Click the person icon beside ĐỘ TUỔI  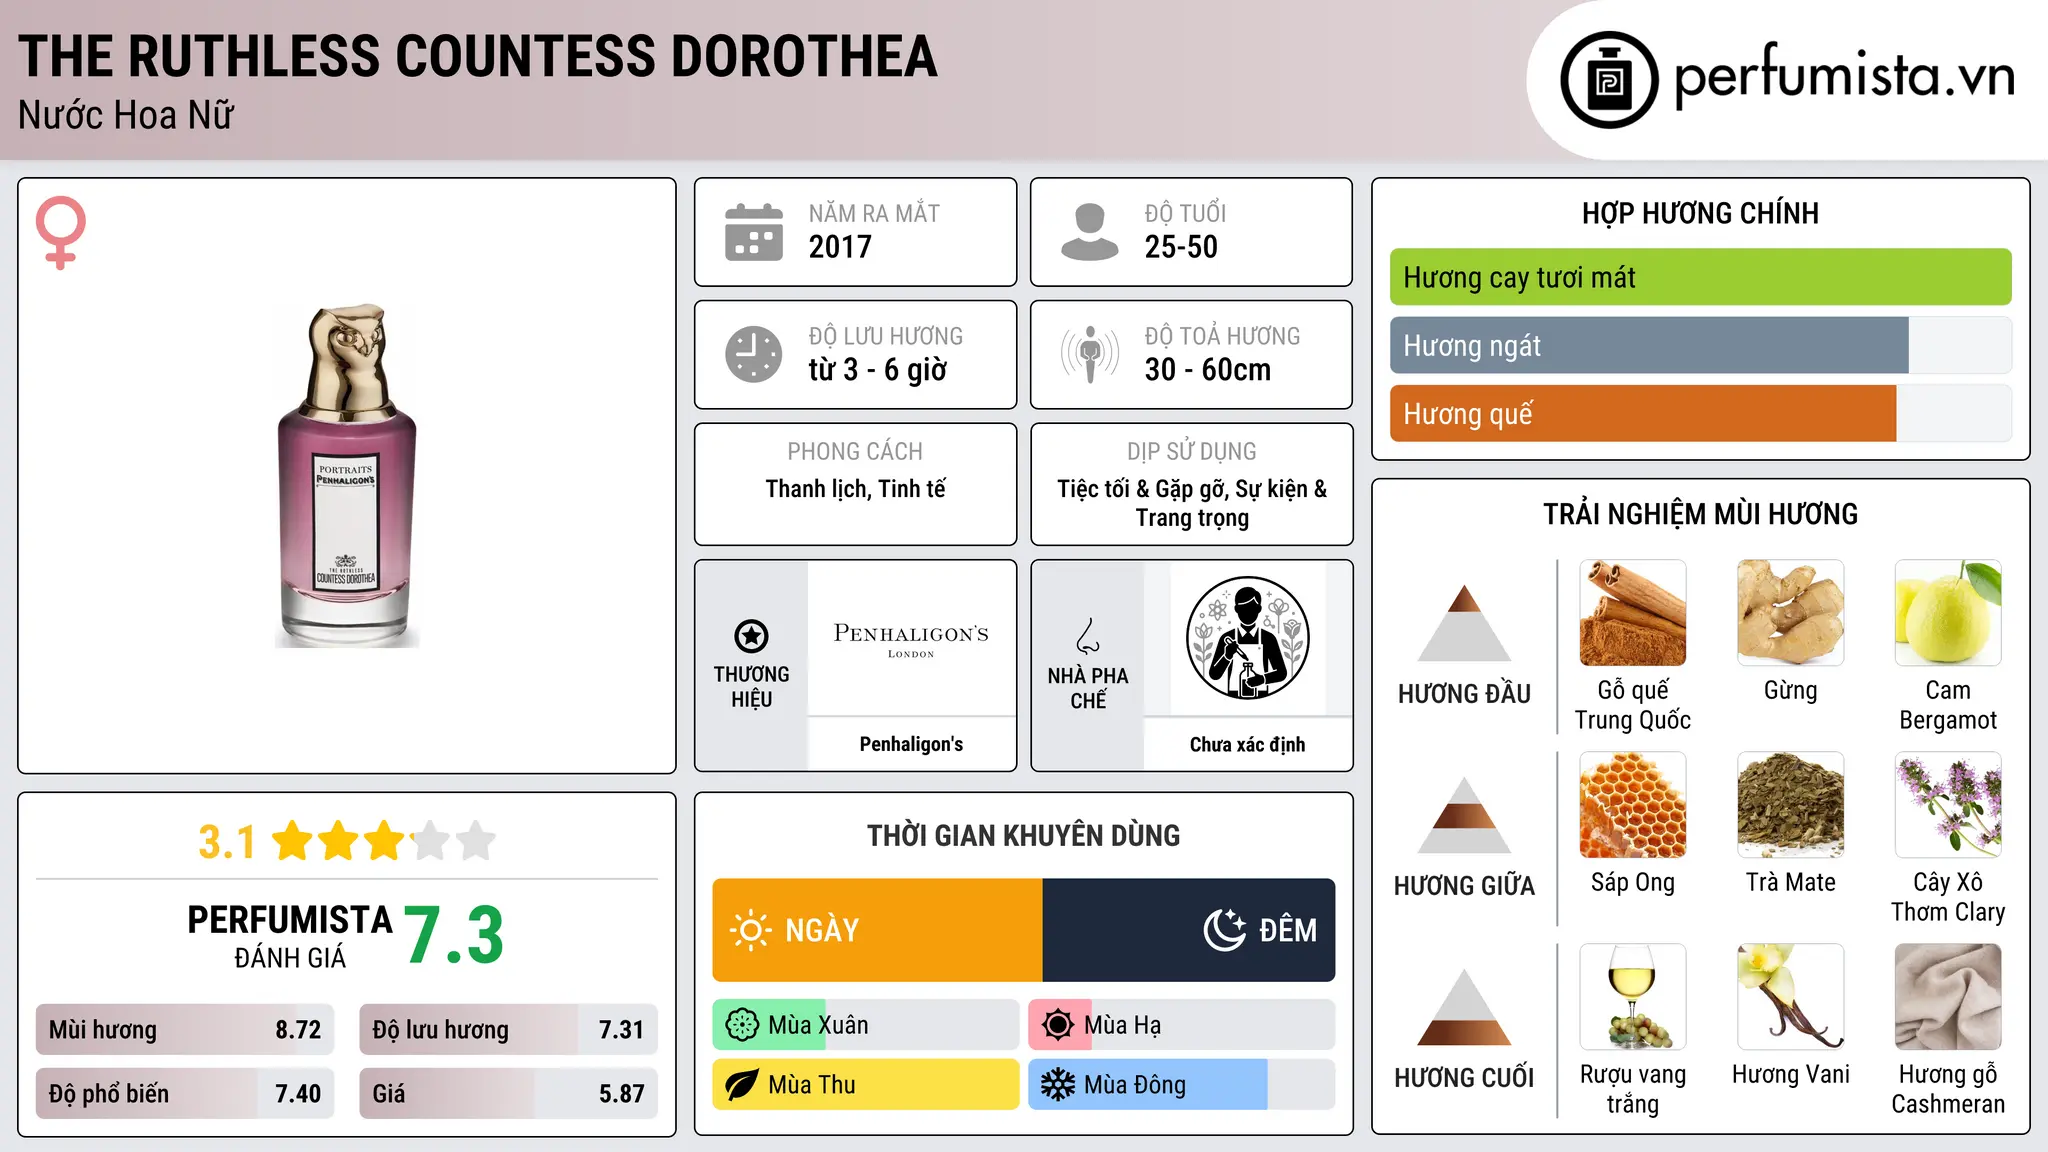[1090, 232]
